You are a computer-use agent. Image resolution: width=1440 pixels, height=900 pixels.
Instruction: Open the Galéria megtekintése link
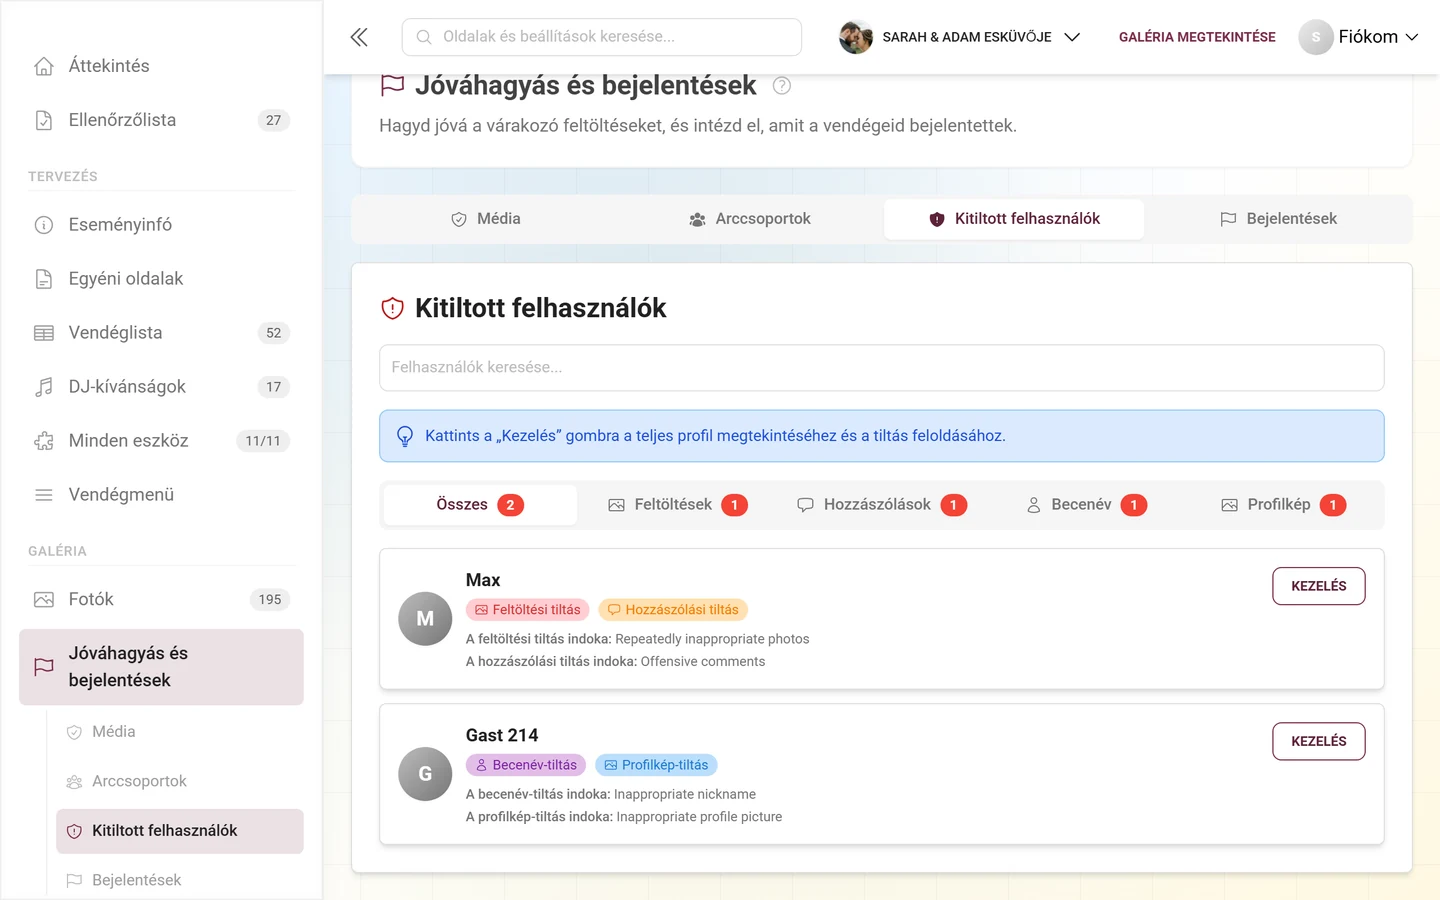coord(1197,37)
